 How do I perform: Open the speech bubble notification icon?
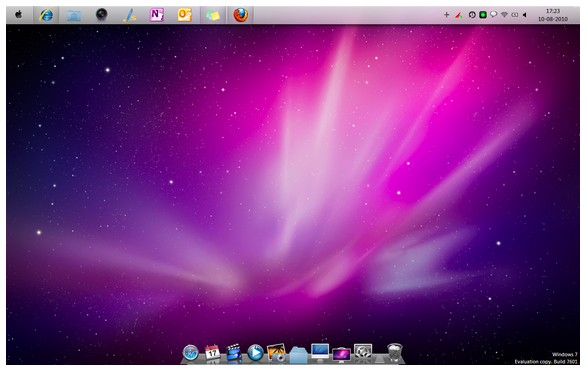point(494,15)
